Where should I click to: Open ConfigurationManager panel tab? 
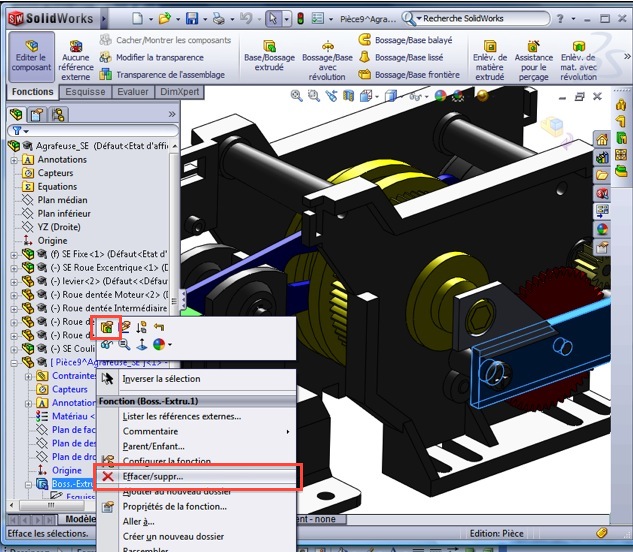[58, 115]
